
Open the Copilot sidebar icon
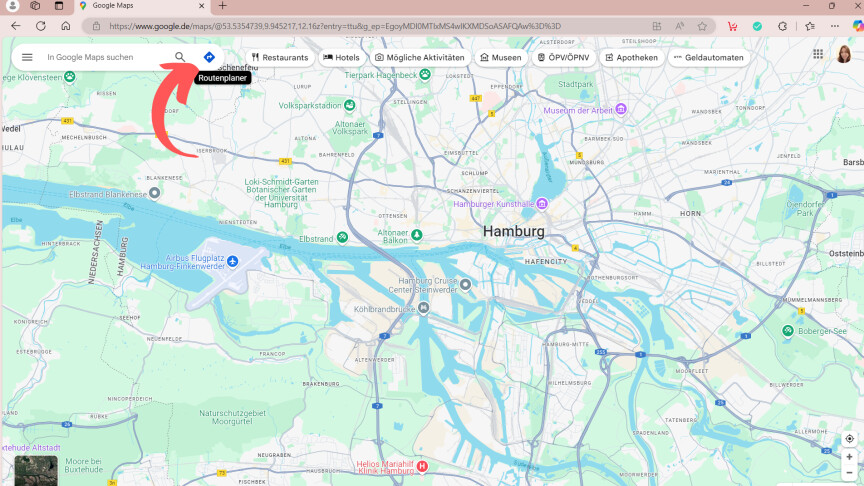click(x=857, y=26)
